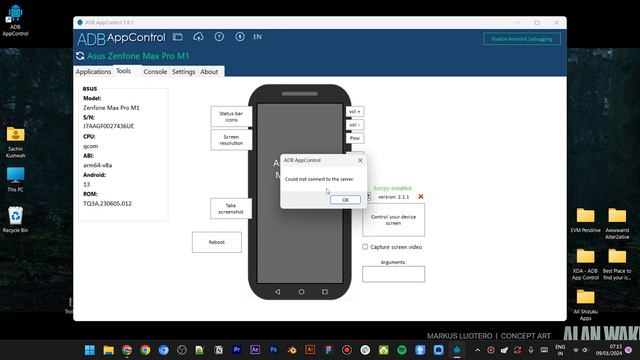This screenshot has height=360, width=640.
Task: Click the red X beside scrcpy version
Action: click(421, 197)
